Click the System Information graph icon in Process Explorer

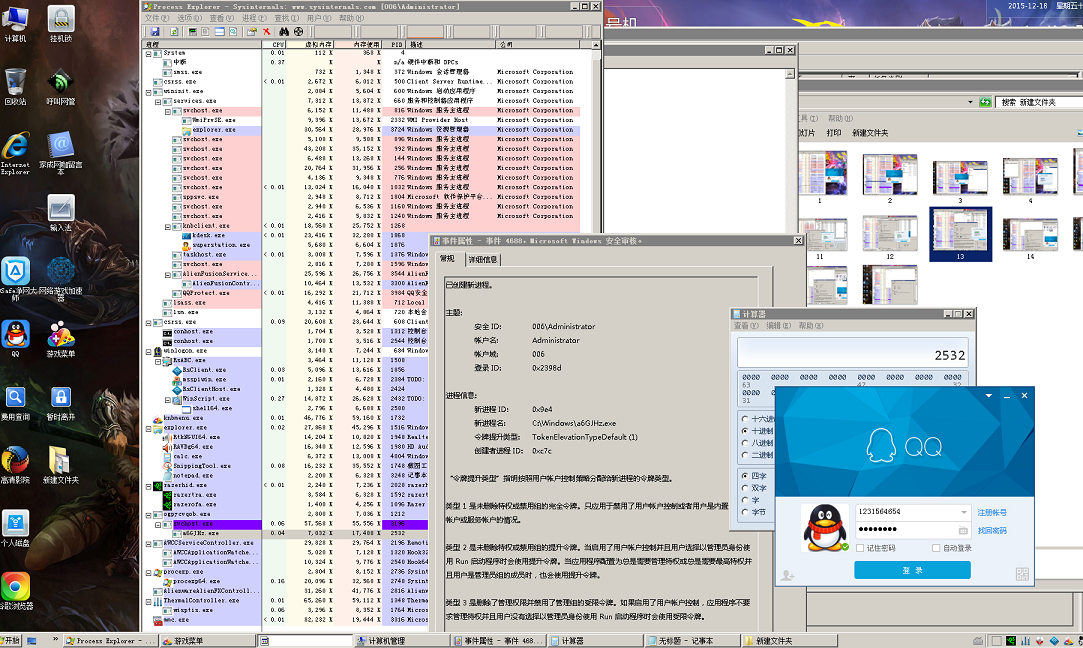[193, 32]
